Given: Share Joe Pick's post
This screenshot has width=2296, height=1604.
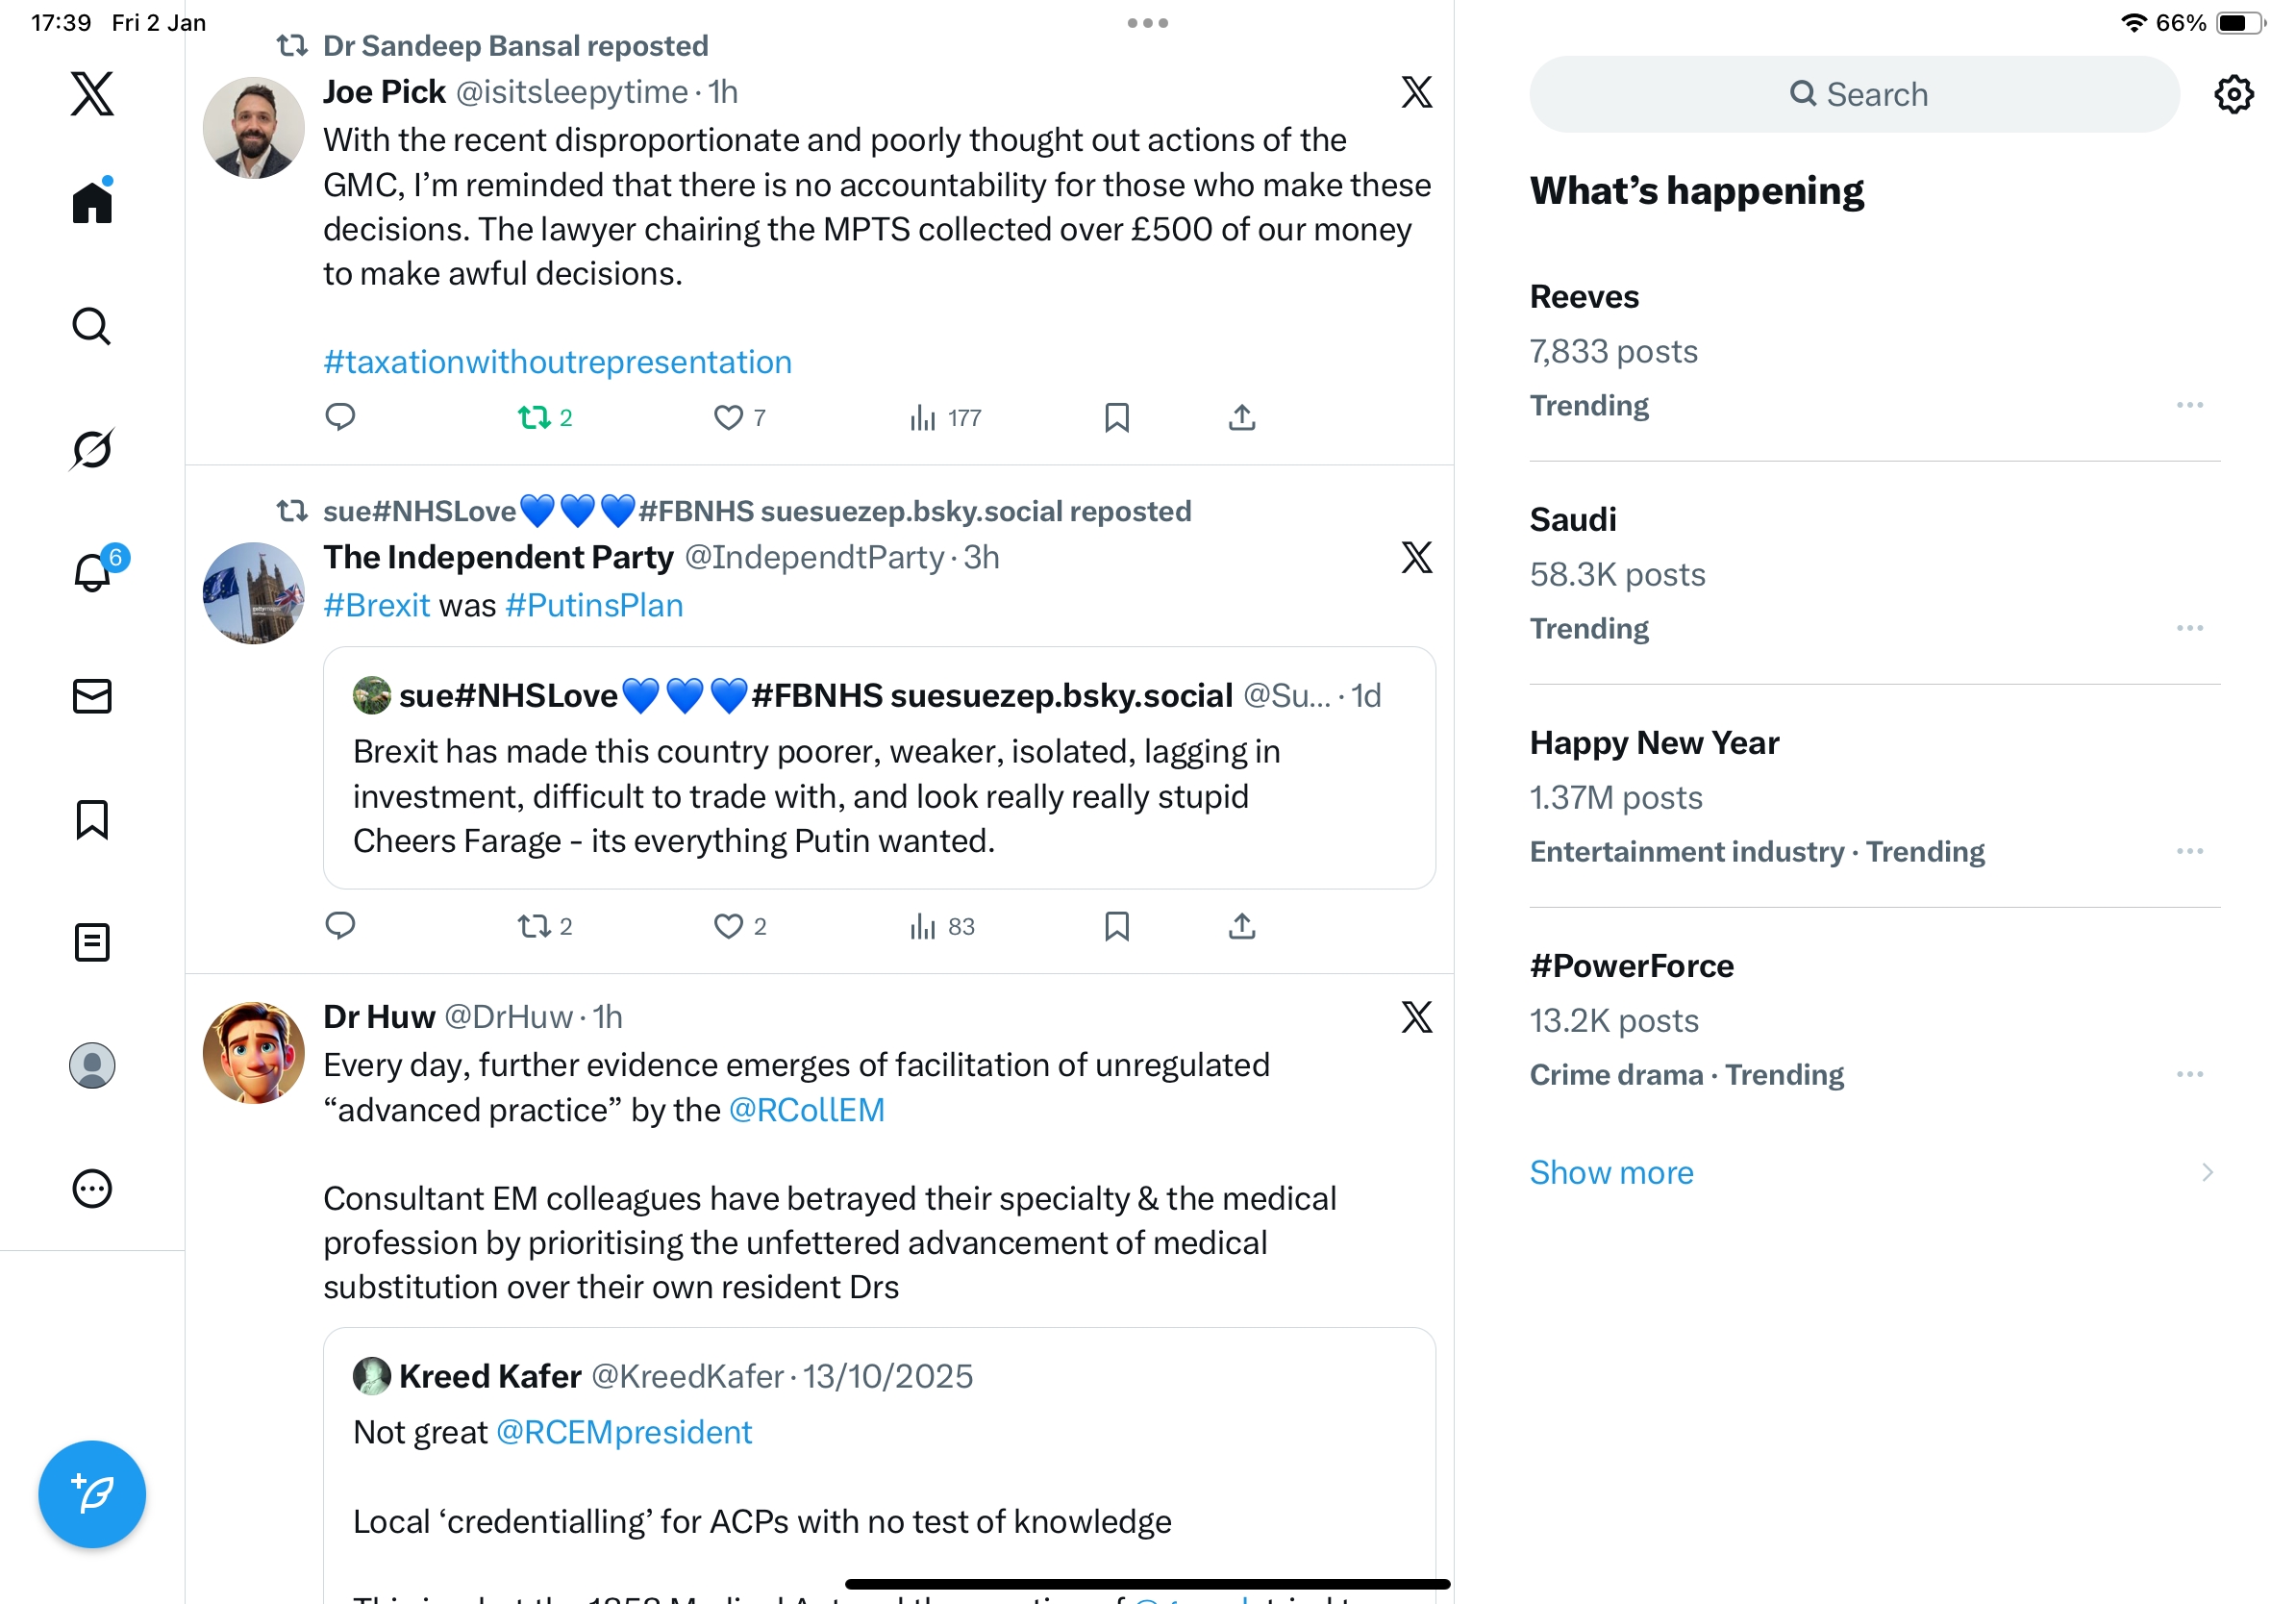Looking at the screenshot, I should click(1242, 417).
